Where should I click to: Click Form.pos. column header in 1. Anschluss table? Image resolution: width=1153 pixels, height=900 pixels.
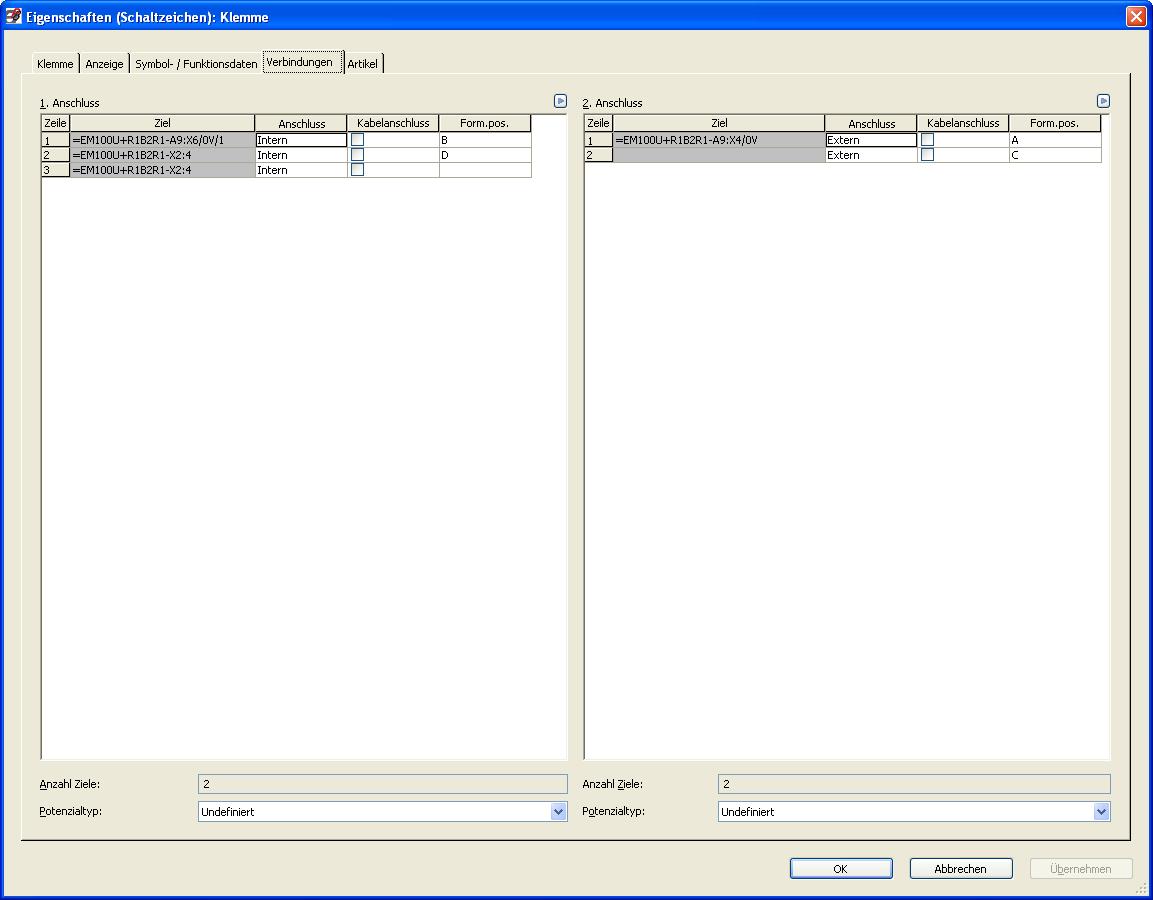pyautogui.click(x=485, y=123)
